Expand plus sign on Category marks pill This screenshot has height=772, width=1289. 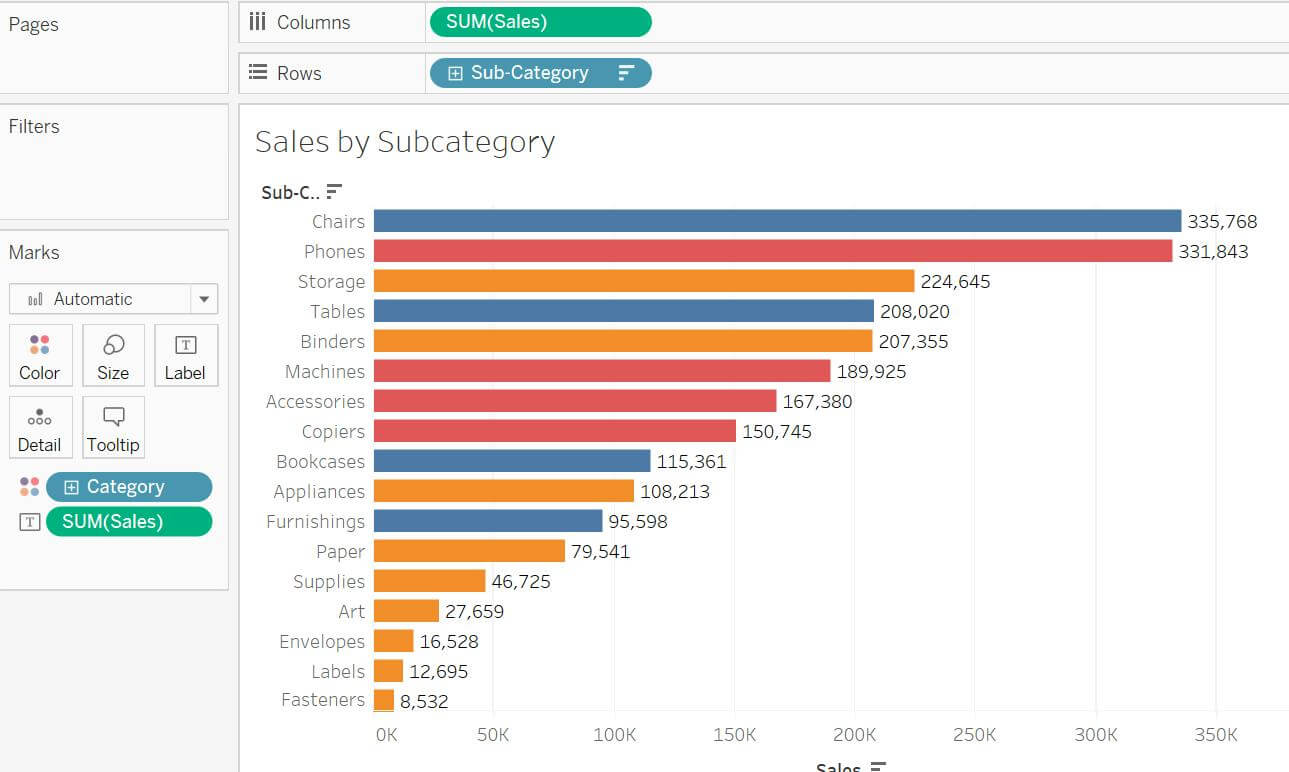tap(71, 487)
